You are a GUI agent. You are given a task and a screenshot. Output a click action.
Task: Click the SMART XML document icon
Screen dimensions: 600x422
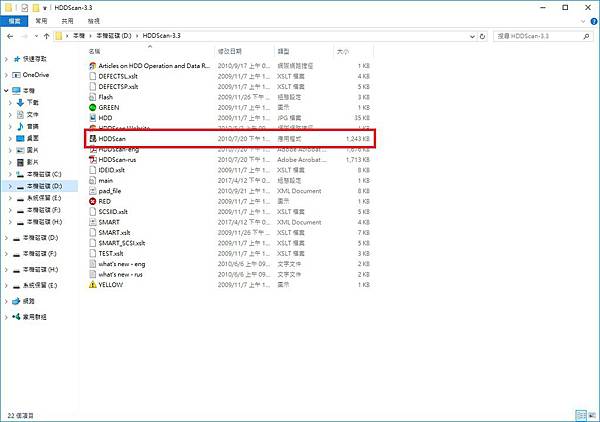[x=92, y=222]
